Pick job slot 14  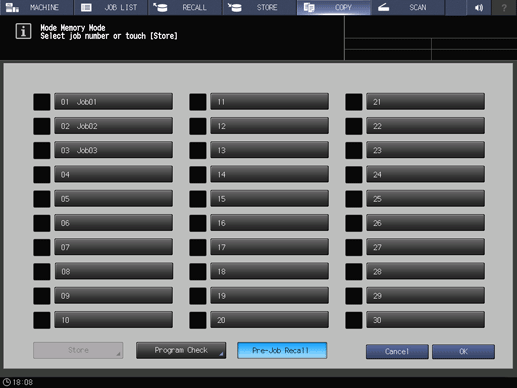269,174
